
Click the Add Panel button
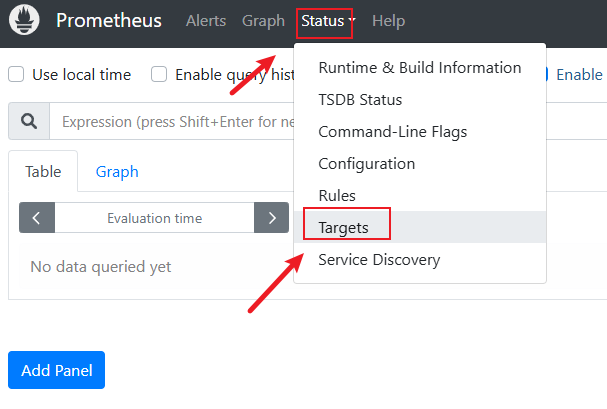tap(57, 370)
